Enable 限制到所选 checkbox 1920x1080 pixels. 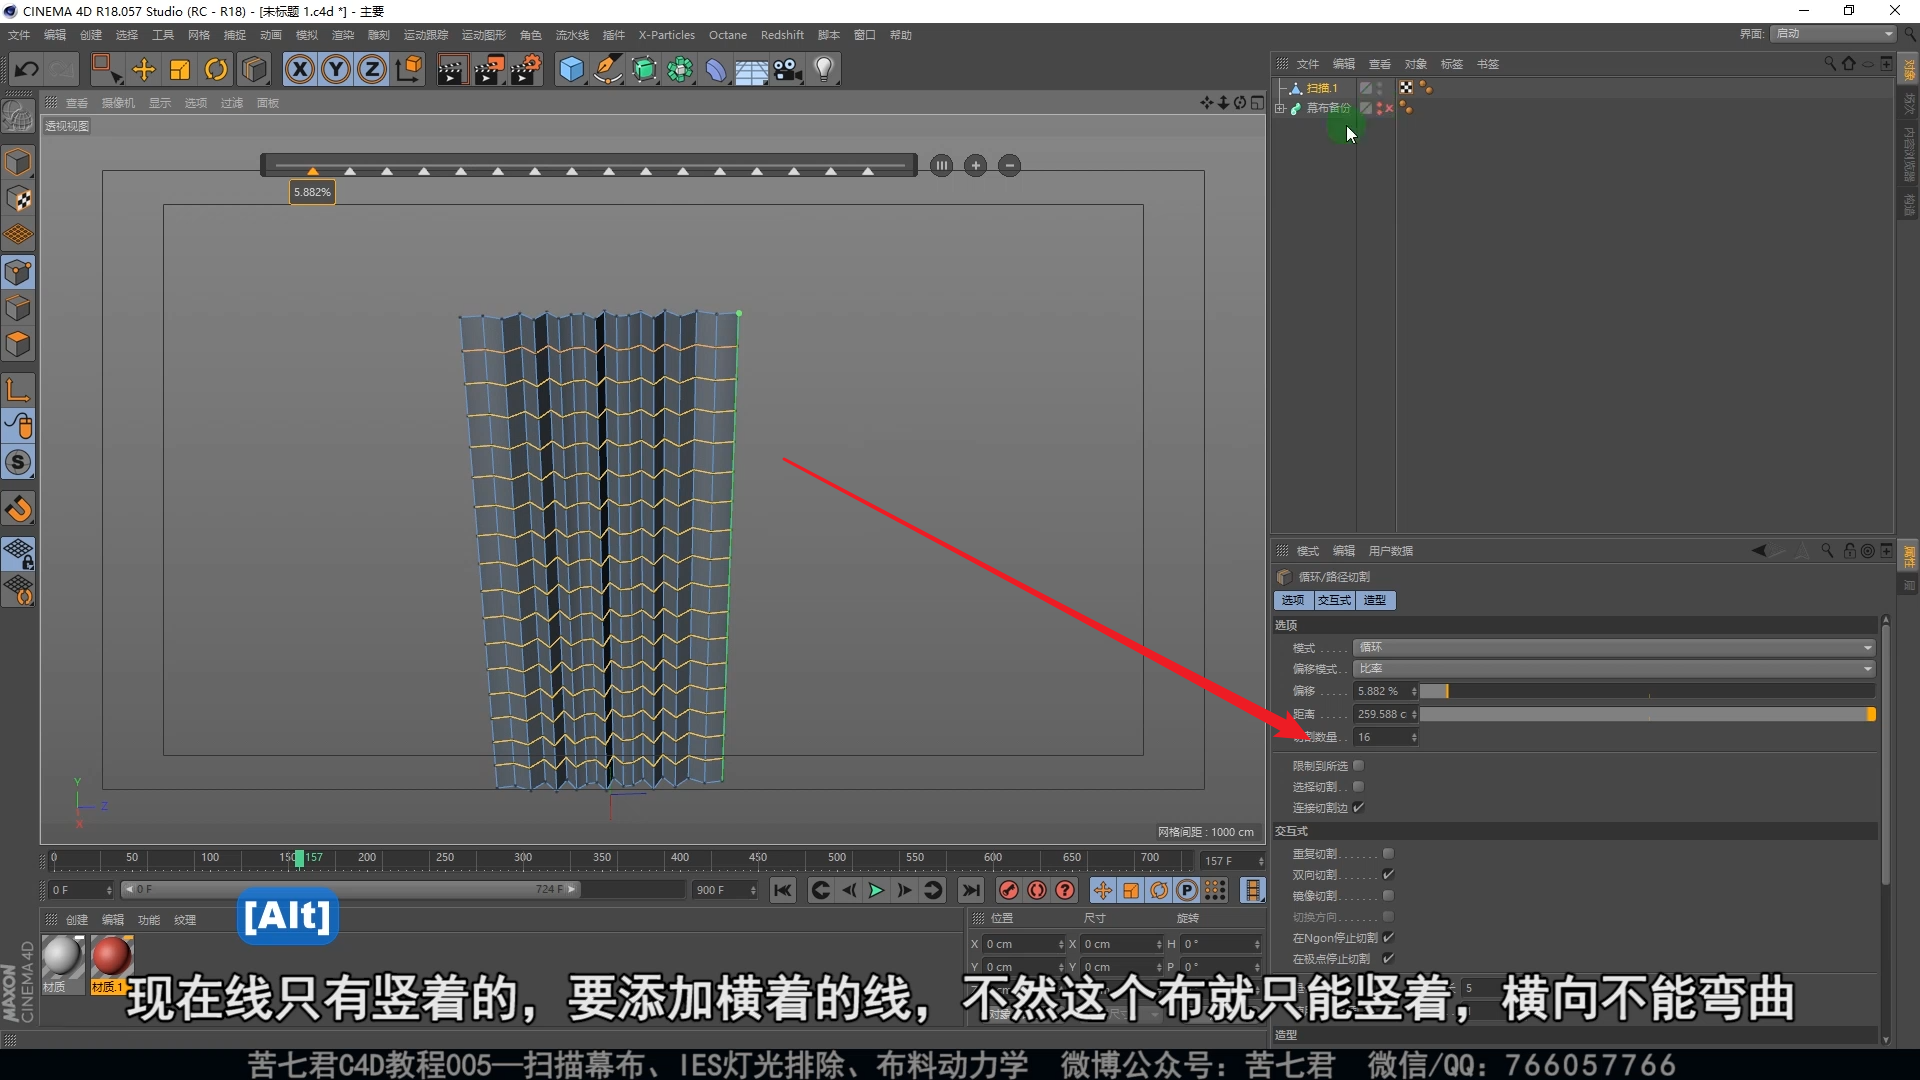coord(1358,766)
